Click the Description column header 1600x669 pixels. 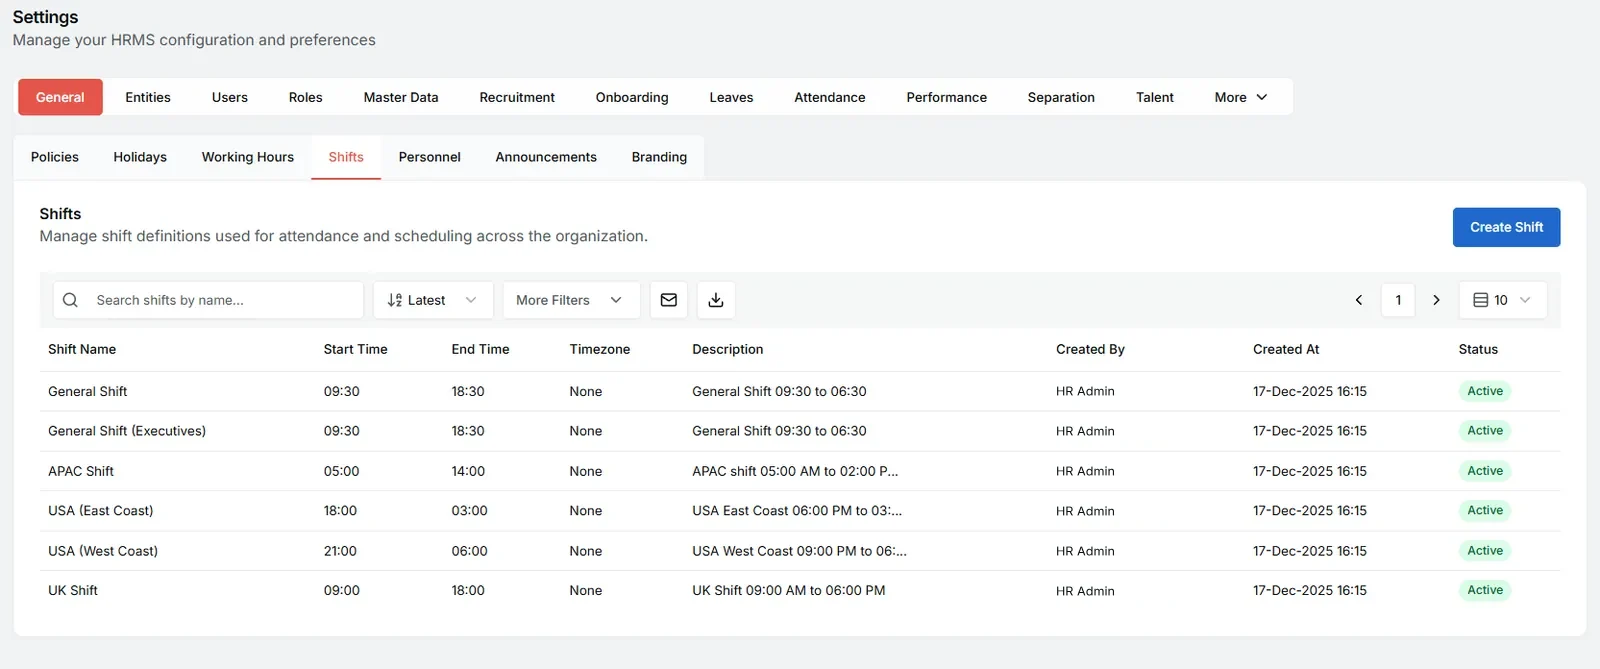727,349
